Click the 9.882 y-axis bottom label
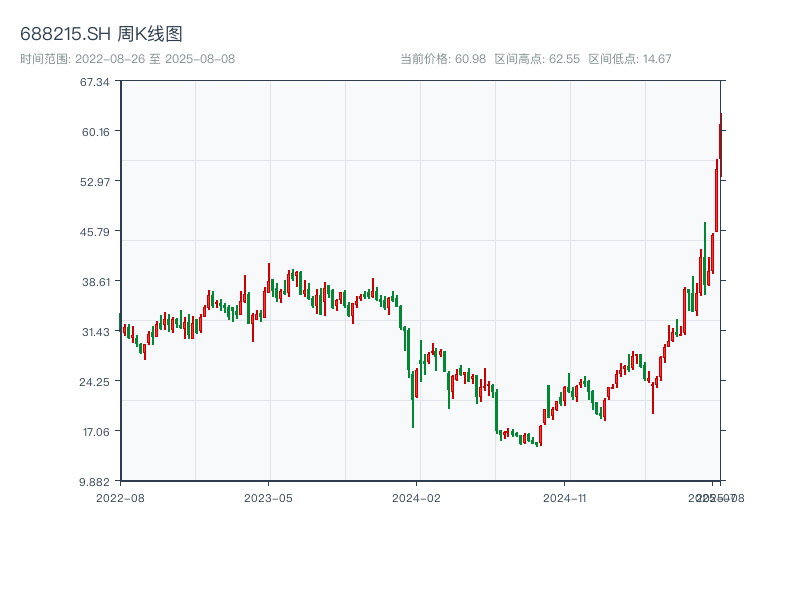 coord(95,481)
